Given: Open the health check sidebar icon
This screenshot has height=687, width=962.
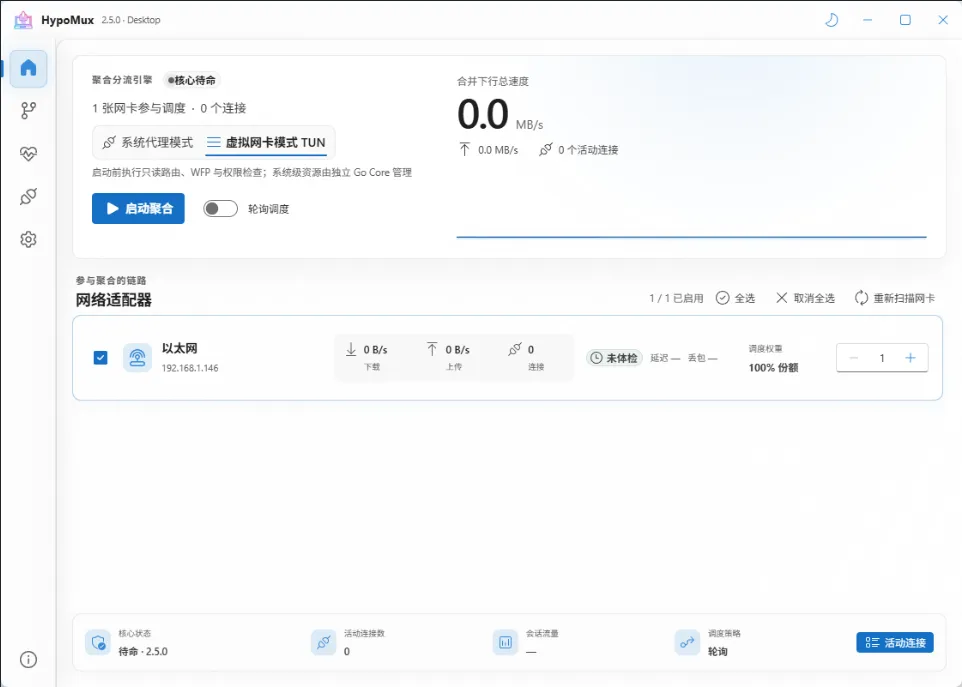Looking at the screenshot, I should (x=28, y=153).
